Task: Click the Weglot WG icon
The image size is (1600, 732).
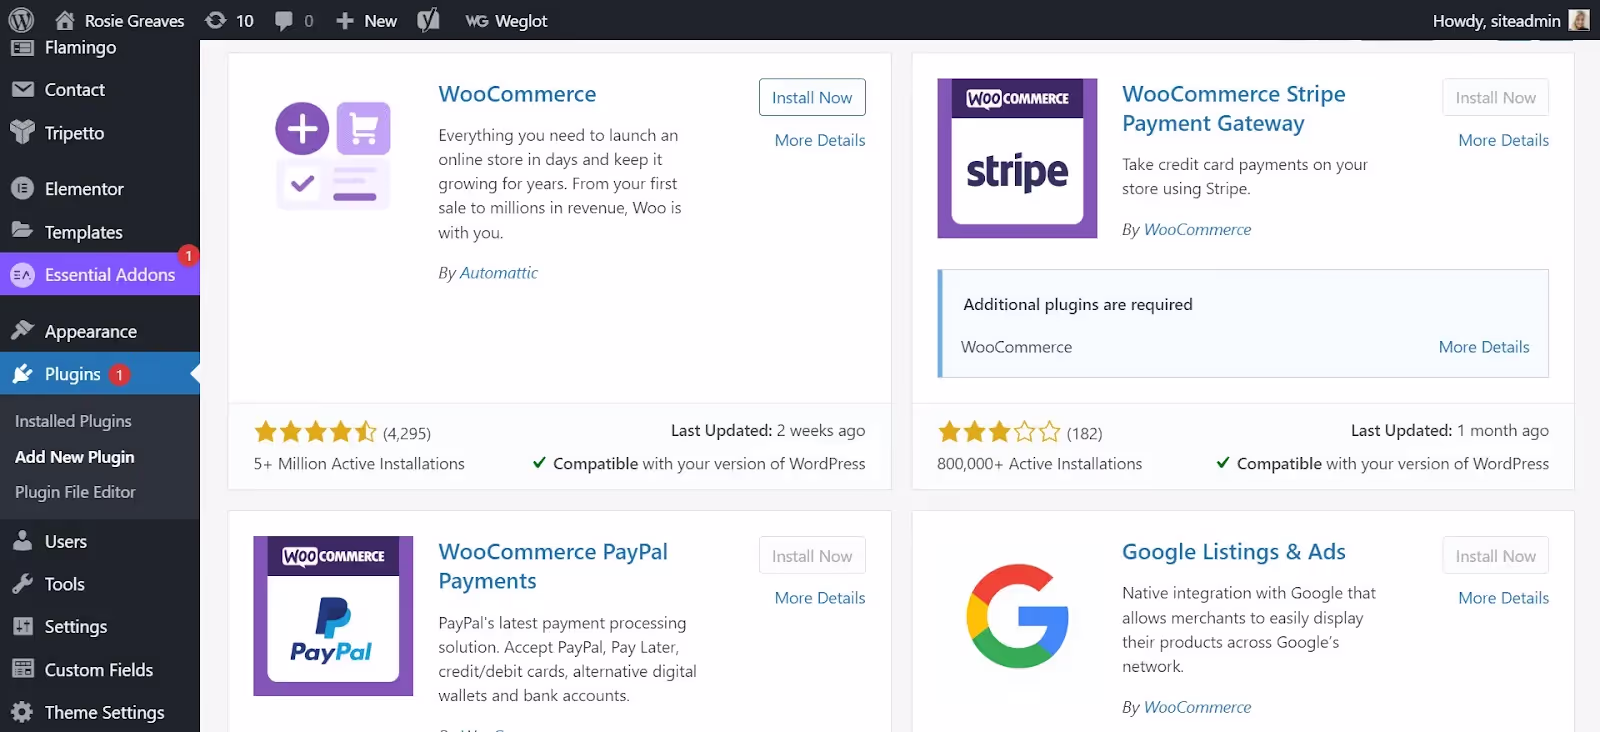Action: [477, 21]
